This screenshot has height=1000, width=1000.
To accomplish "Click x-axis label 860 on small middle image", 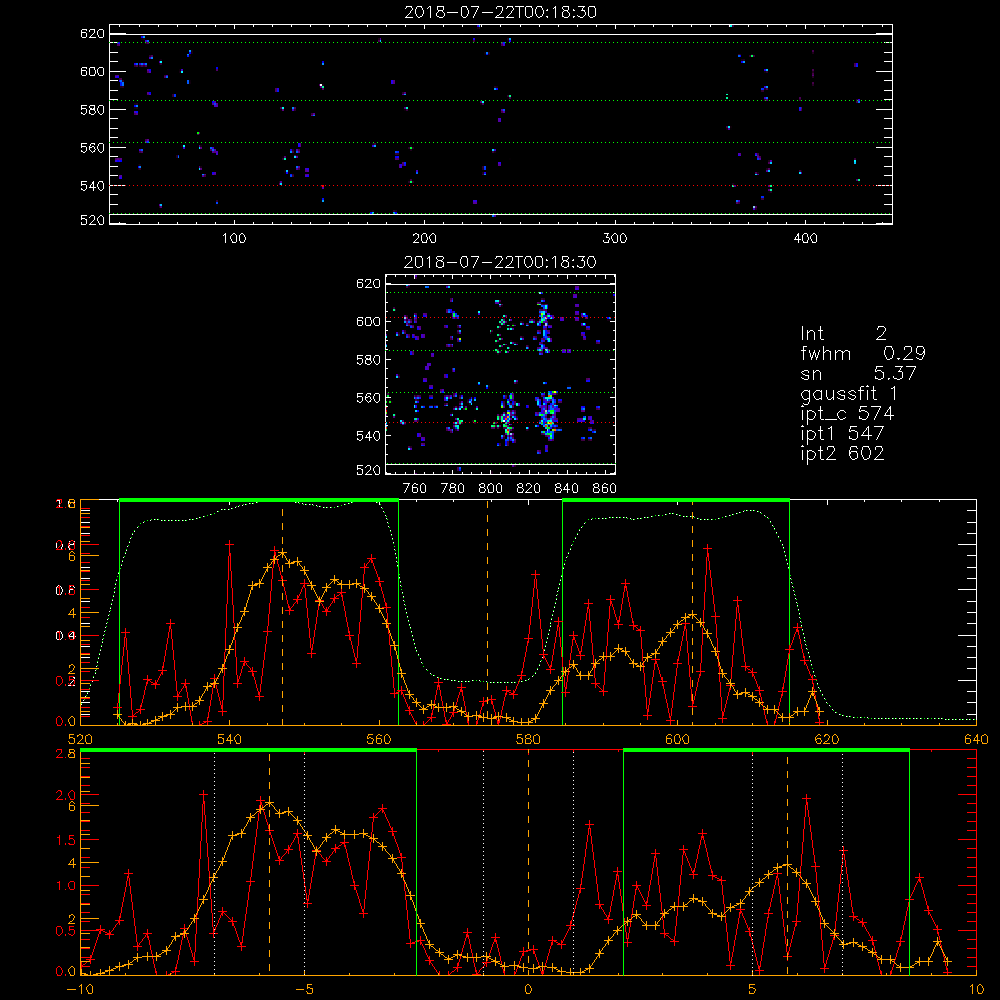I will pyautogui.click(x=604, y=489).
